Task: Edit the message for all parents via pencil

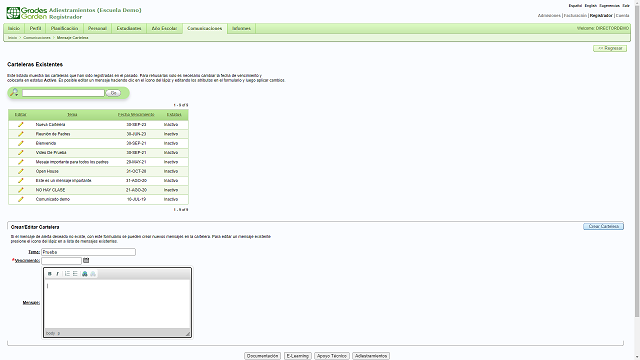Action: pyautogui.click(x=20, y=162)
